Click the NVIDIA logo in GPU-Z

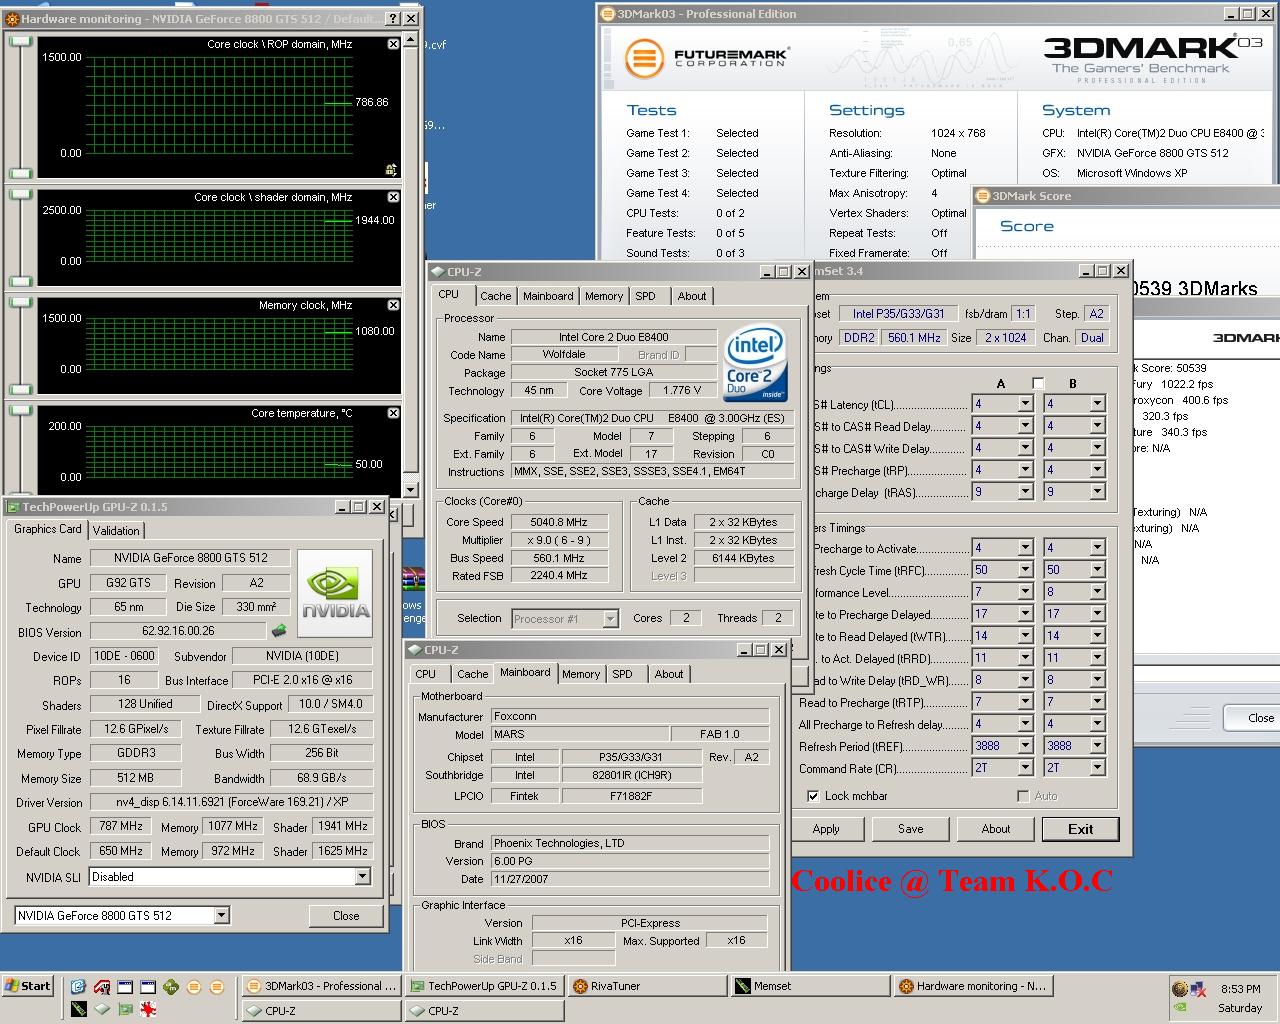[335, 593]
